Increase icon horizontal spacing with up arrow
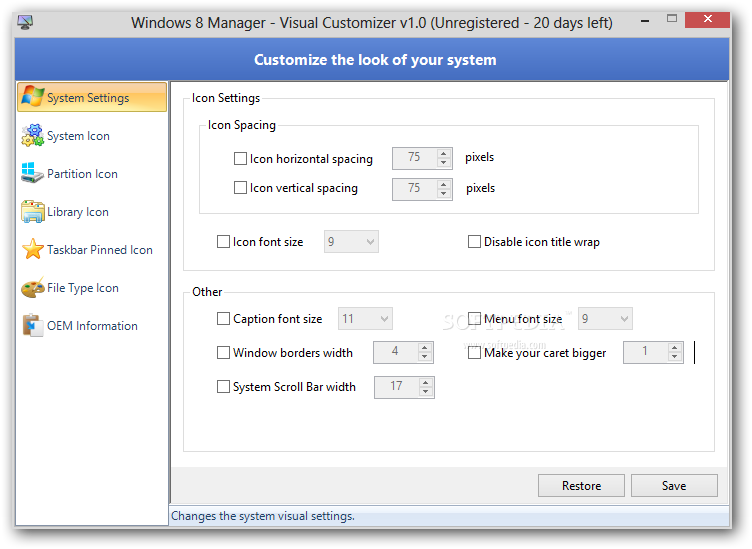Screen dimensions: 752x549 coord(444,154)
